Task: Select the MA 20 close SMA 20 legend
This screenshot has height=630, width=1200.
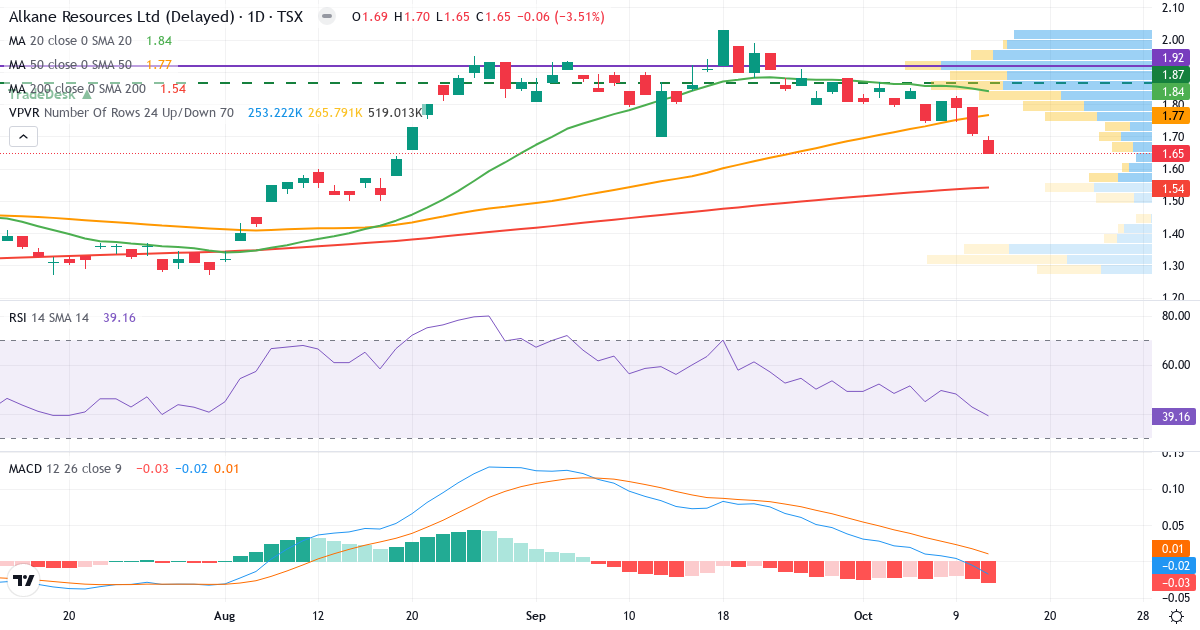Action: tap(70, 41)
